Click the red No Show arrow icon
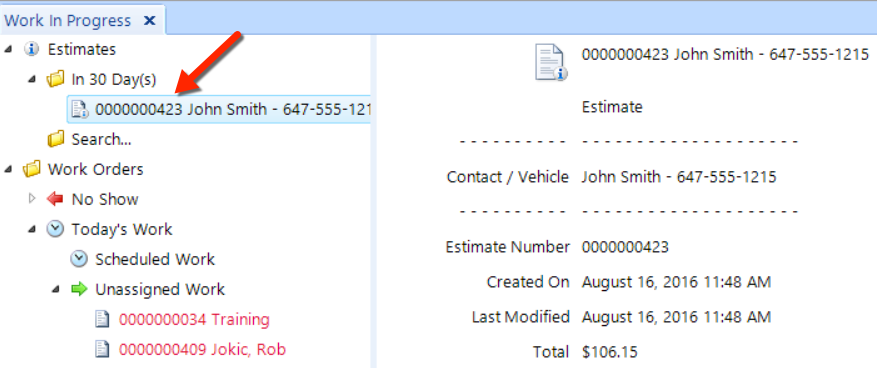877x368 pixels. (55, 199)
